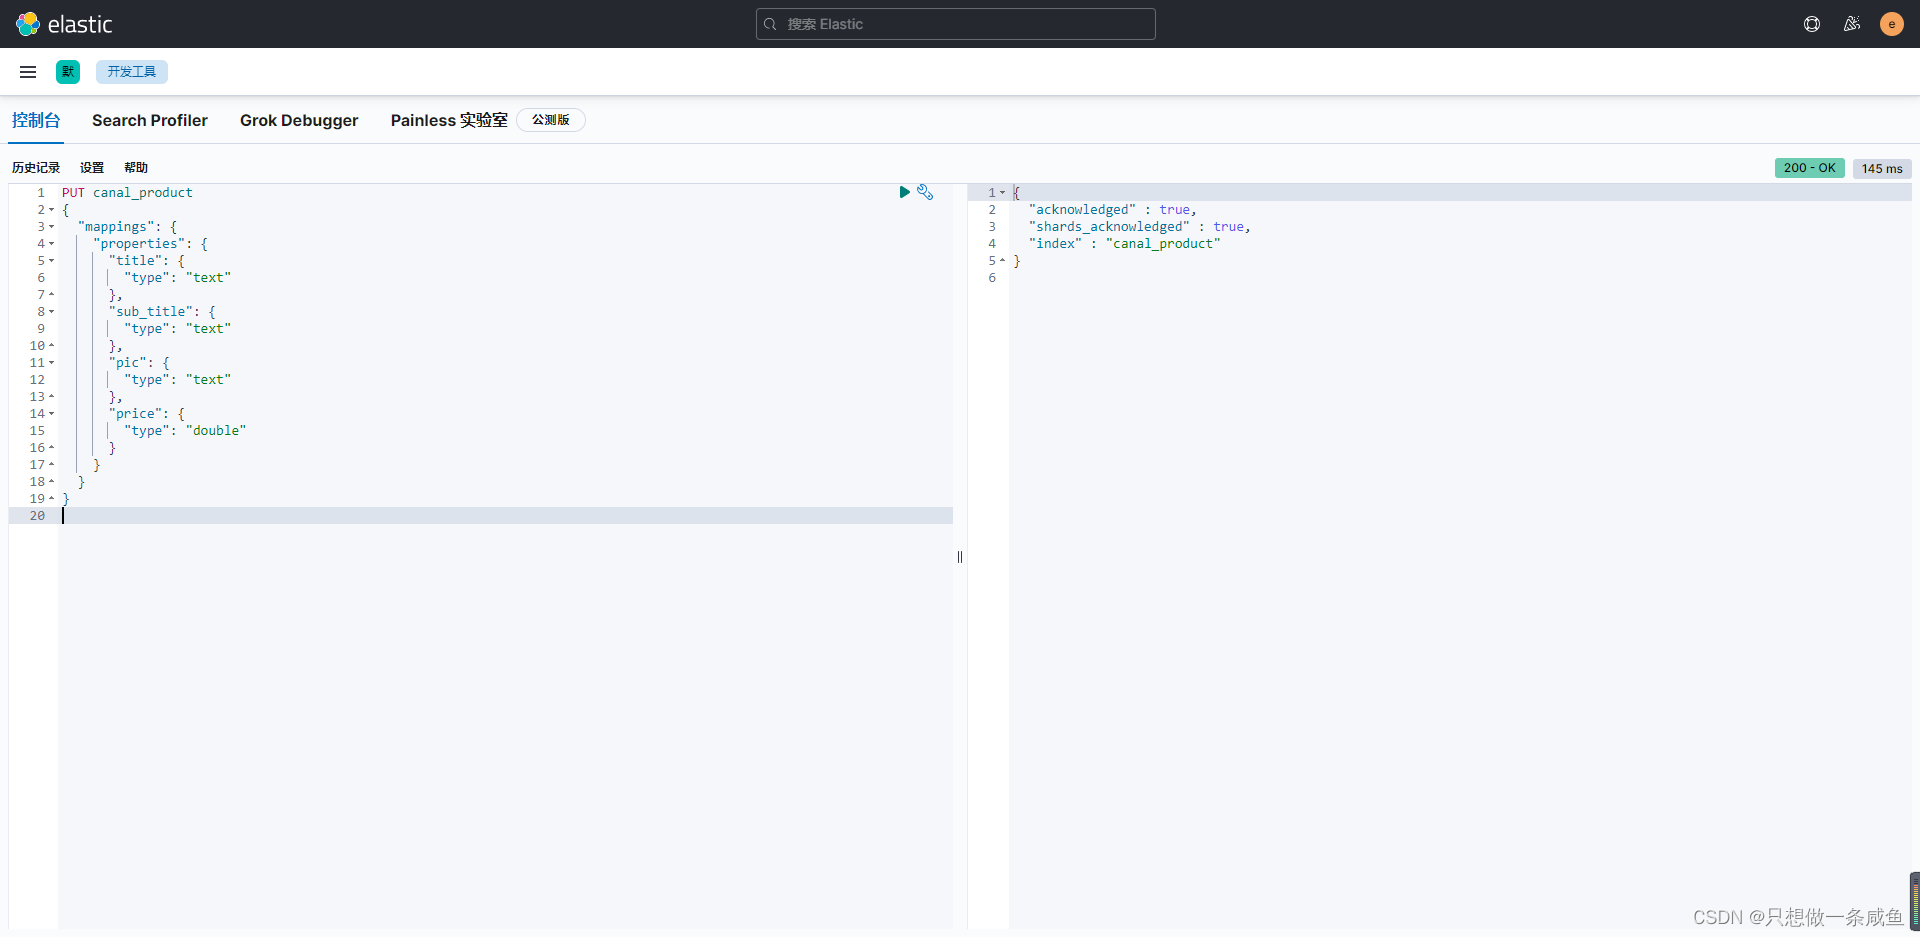Switch to the 控制台 tab
The width and height of the screenshot is (1920, 937).
[x=36, y=120]
